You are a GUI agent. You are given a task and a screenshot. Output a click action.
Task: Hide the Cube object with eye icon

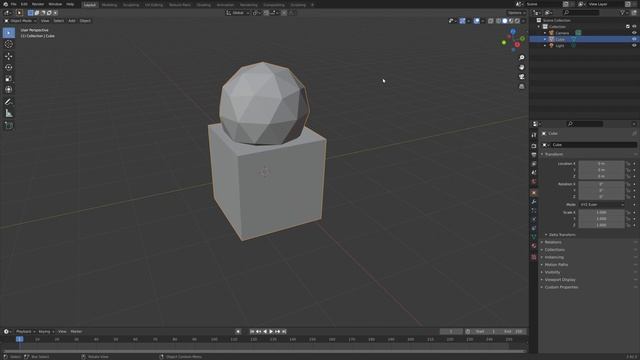(x=634, y=39)
